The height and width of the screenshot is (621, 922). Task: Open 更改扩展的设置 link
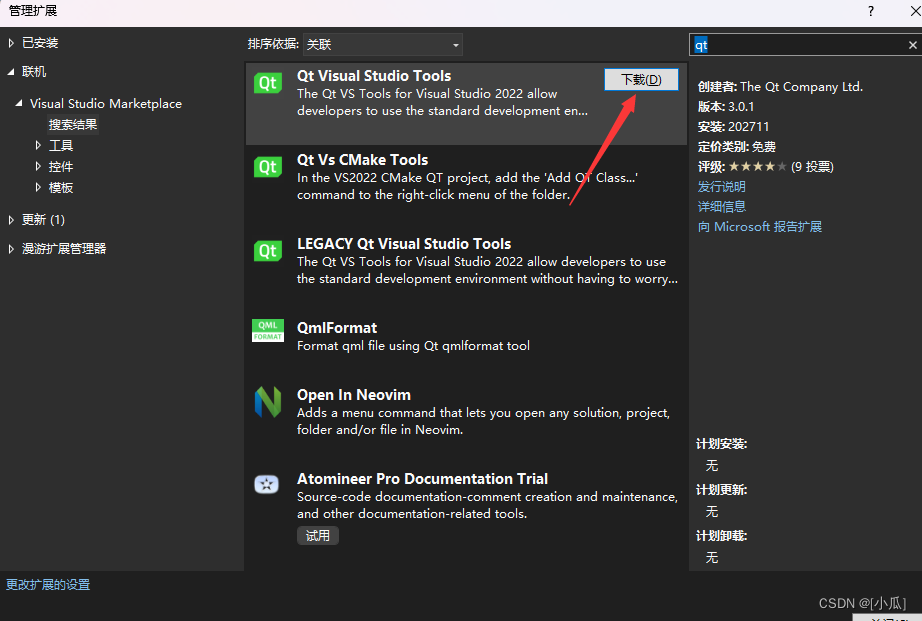click(x=48, y=585)
